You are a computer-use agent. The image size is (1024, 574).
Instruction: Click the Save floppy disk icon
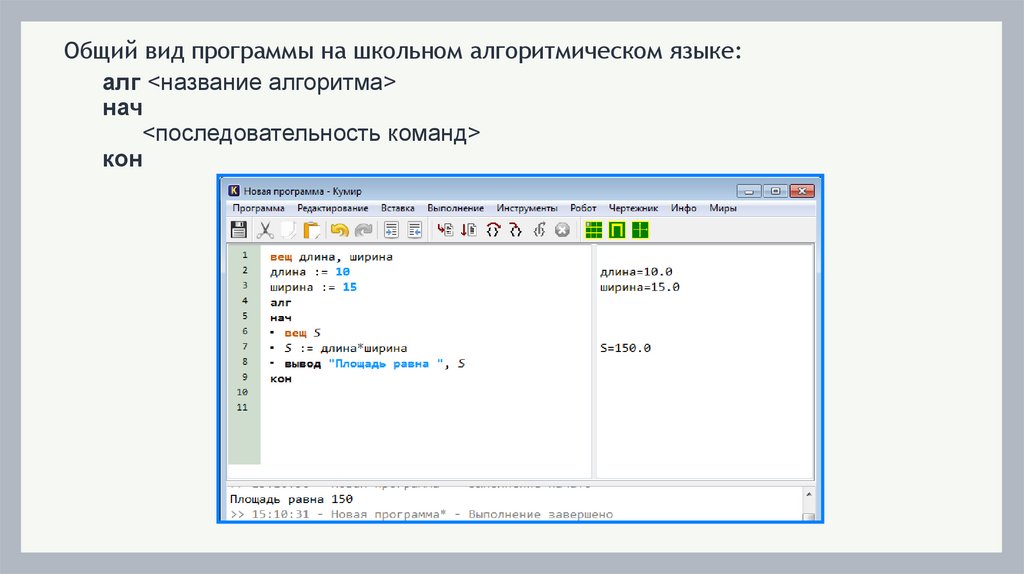[x=238, y=230]
